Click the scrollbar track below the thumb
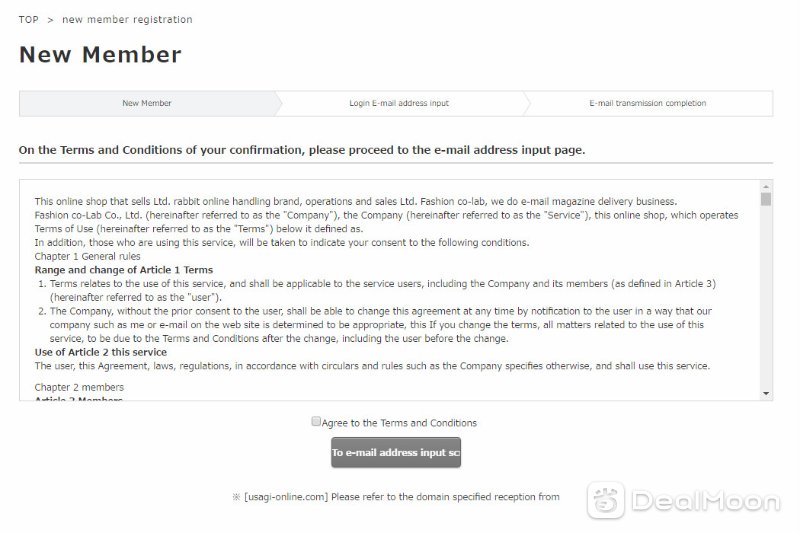Image resolution: width=800 pixels, height=533 pixels. 766,297
